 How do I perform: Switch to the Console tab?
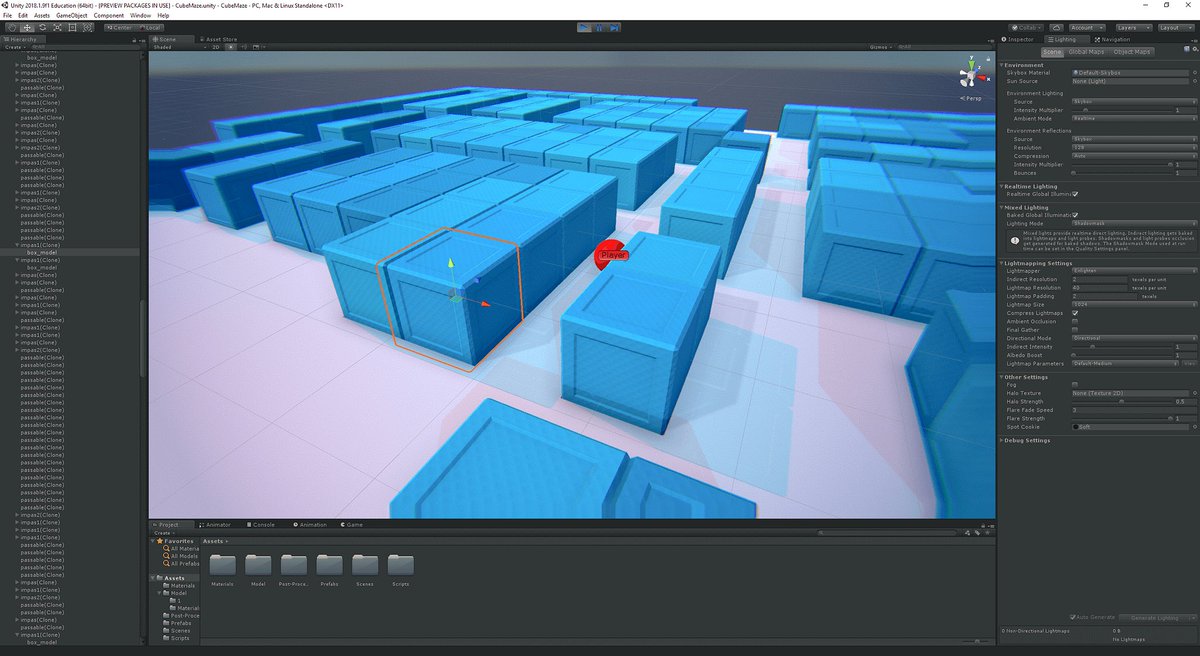point(260,524)
